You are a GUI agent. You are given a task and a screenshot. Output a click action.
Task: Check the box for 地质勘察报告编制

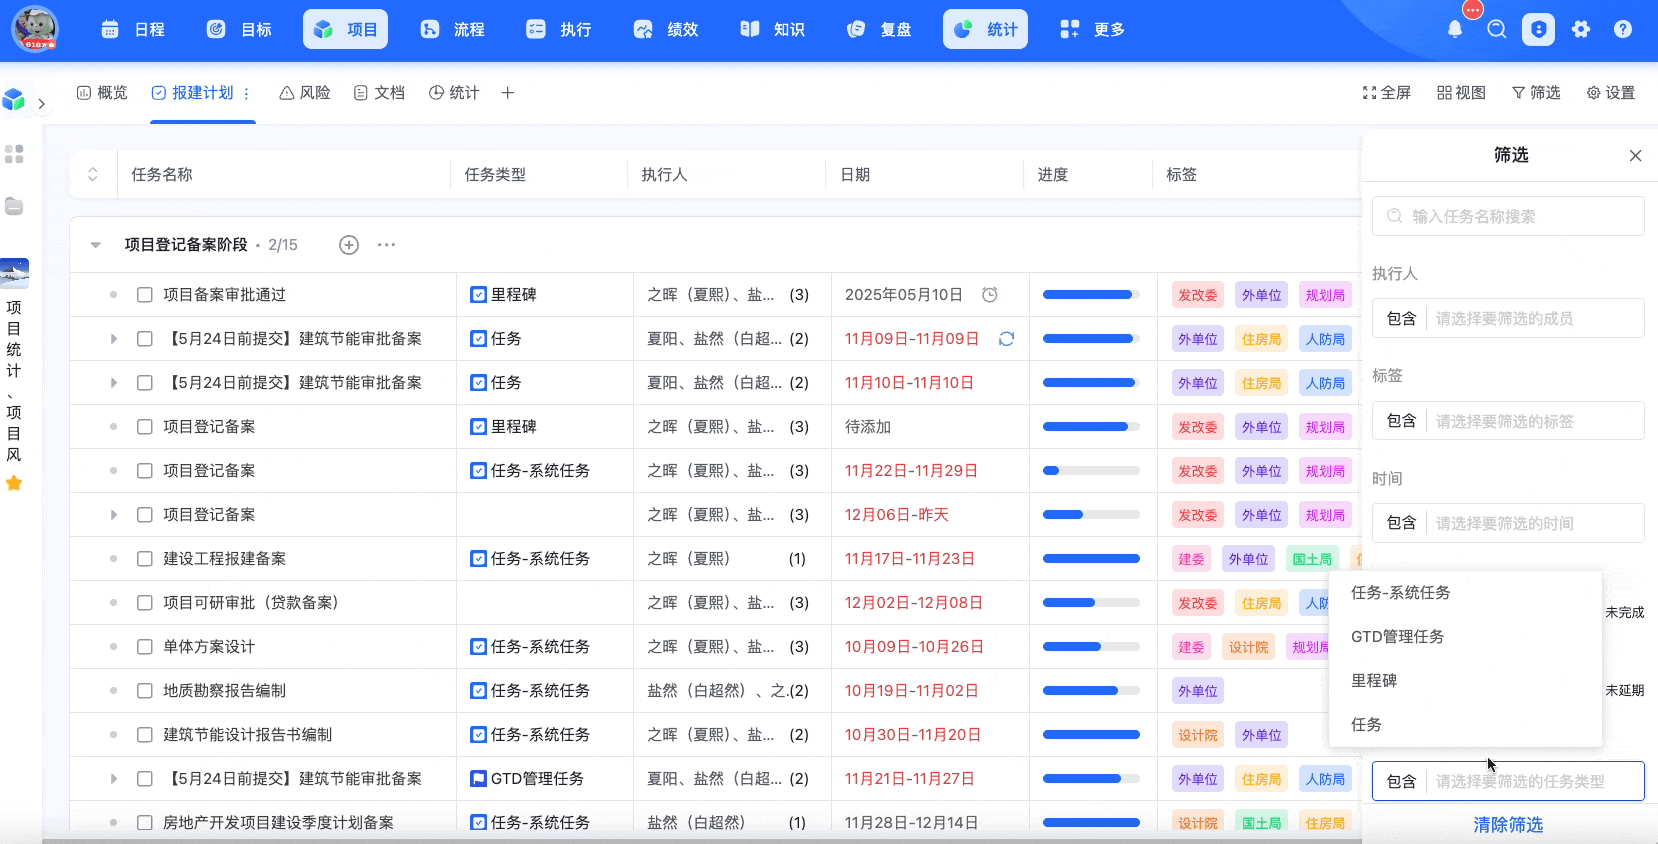coord(145,691)
